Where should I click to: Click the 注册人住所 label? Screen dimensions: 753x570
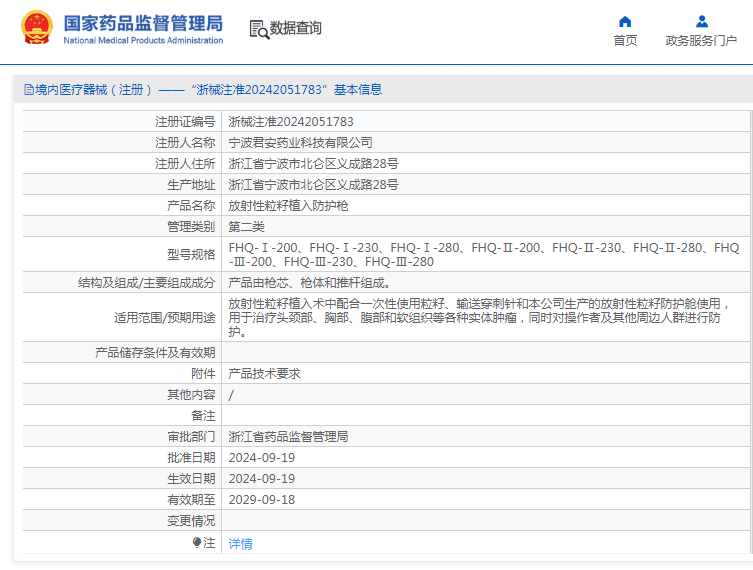(x=185, y=164)
